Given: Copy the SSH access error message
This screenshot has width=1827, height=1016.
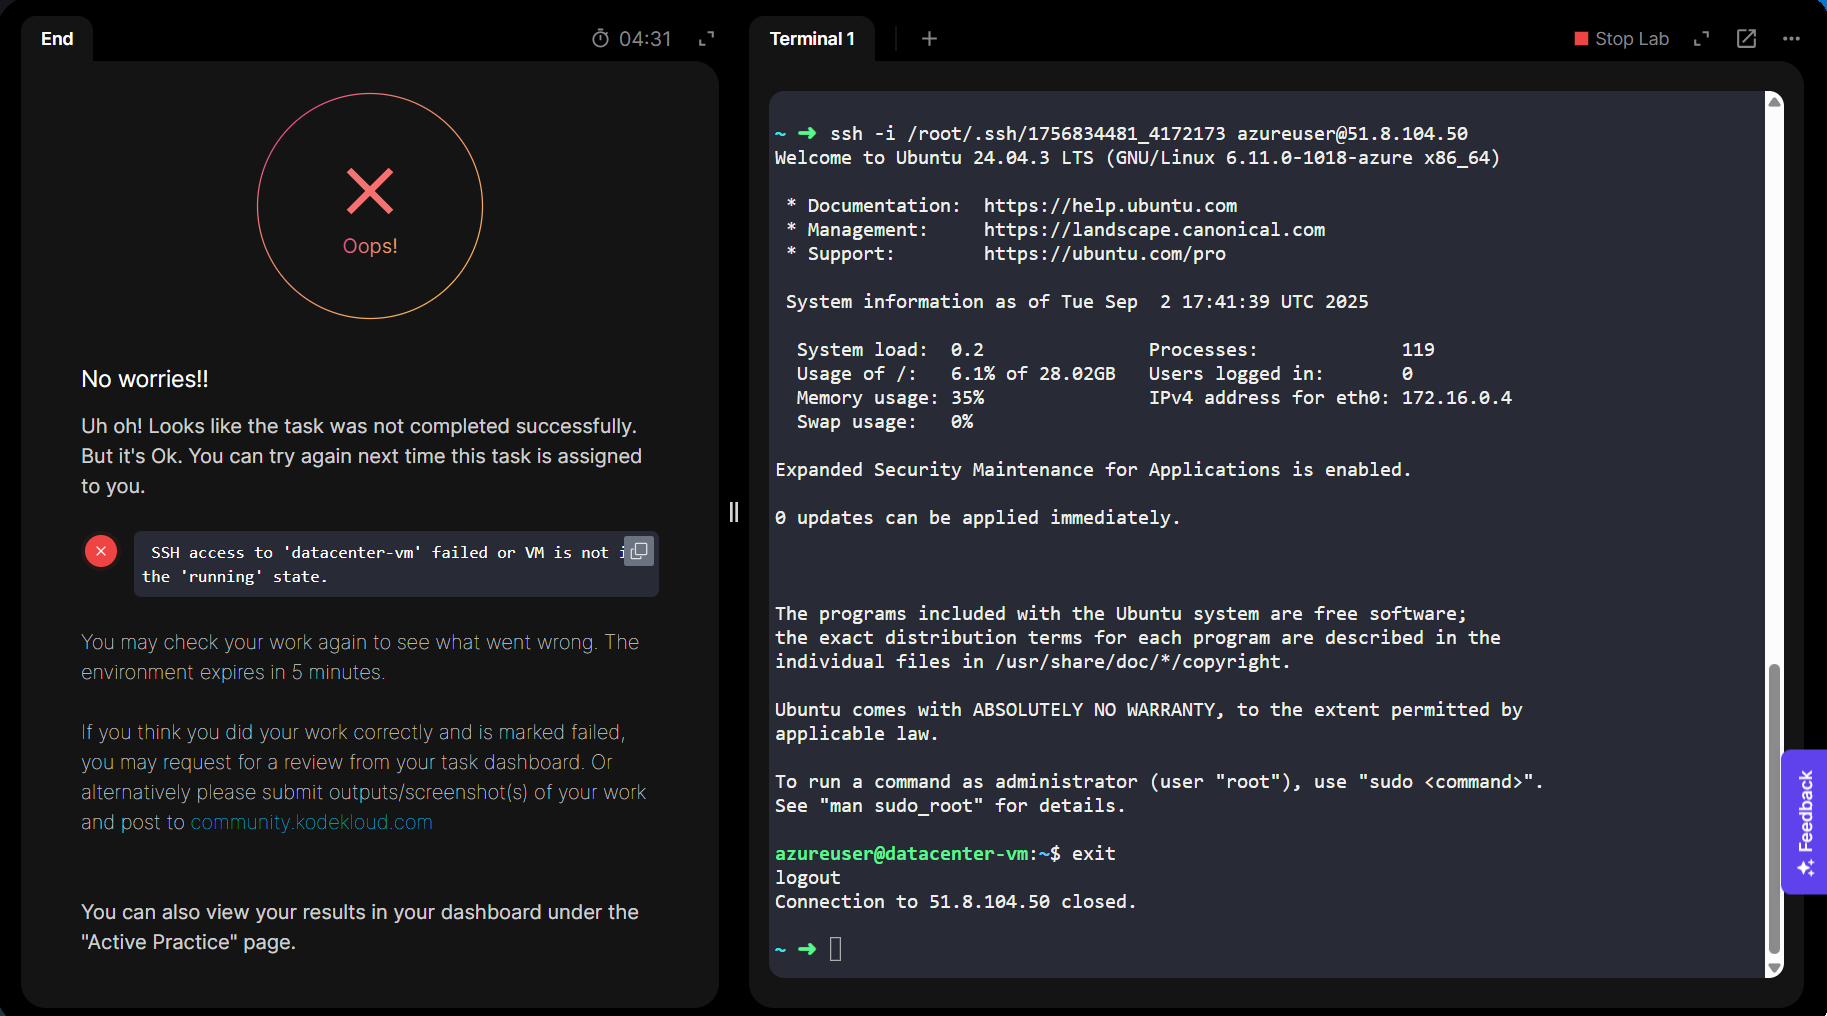Looking at the screenshot, I should pos(638,551).
